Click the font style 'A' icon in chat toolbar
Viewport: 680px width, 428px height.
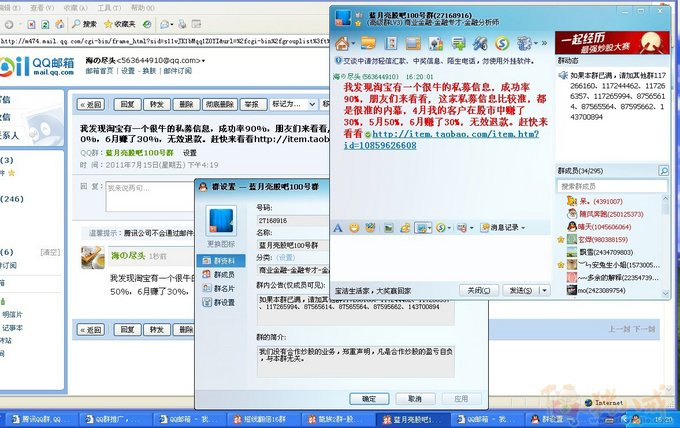tap(339, 228)
